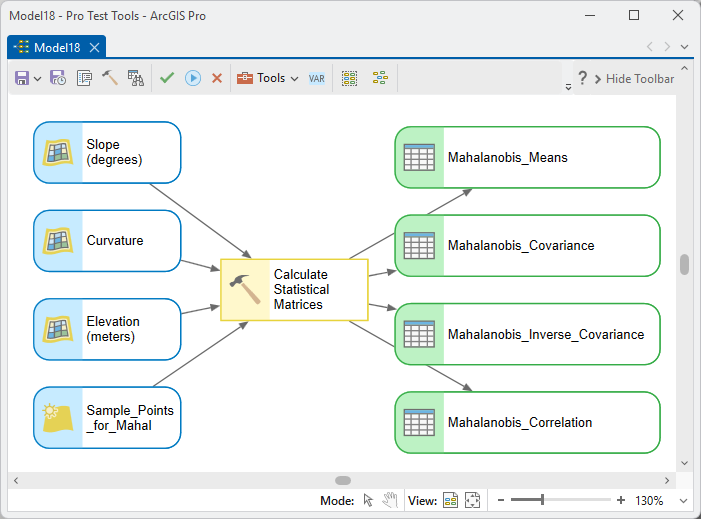Switch to Pan mode hand
The height and width of the screenshot is (519, 701).
390,500
